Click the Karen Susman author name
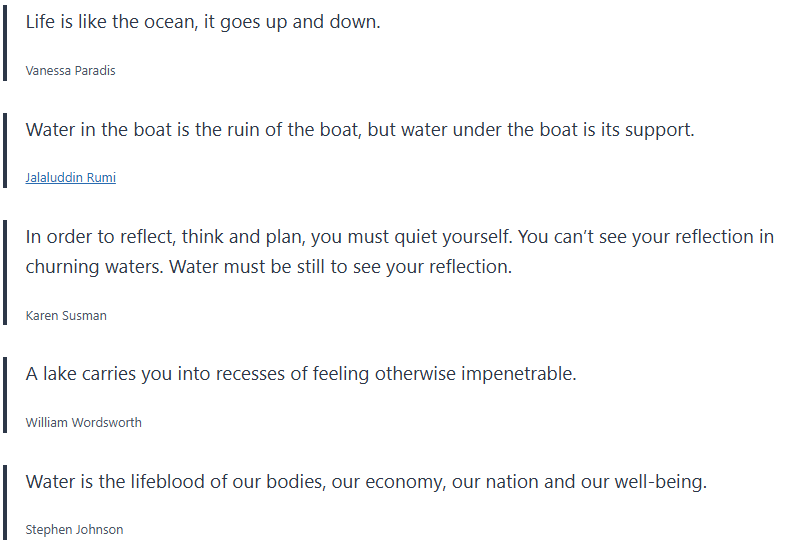 click(x=66, y=316)
